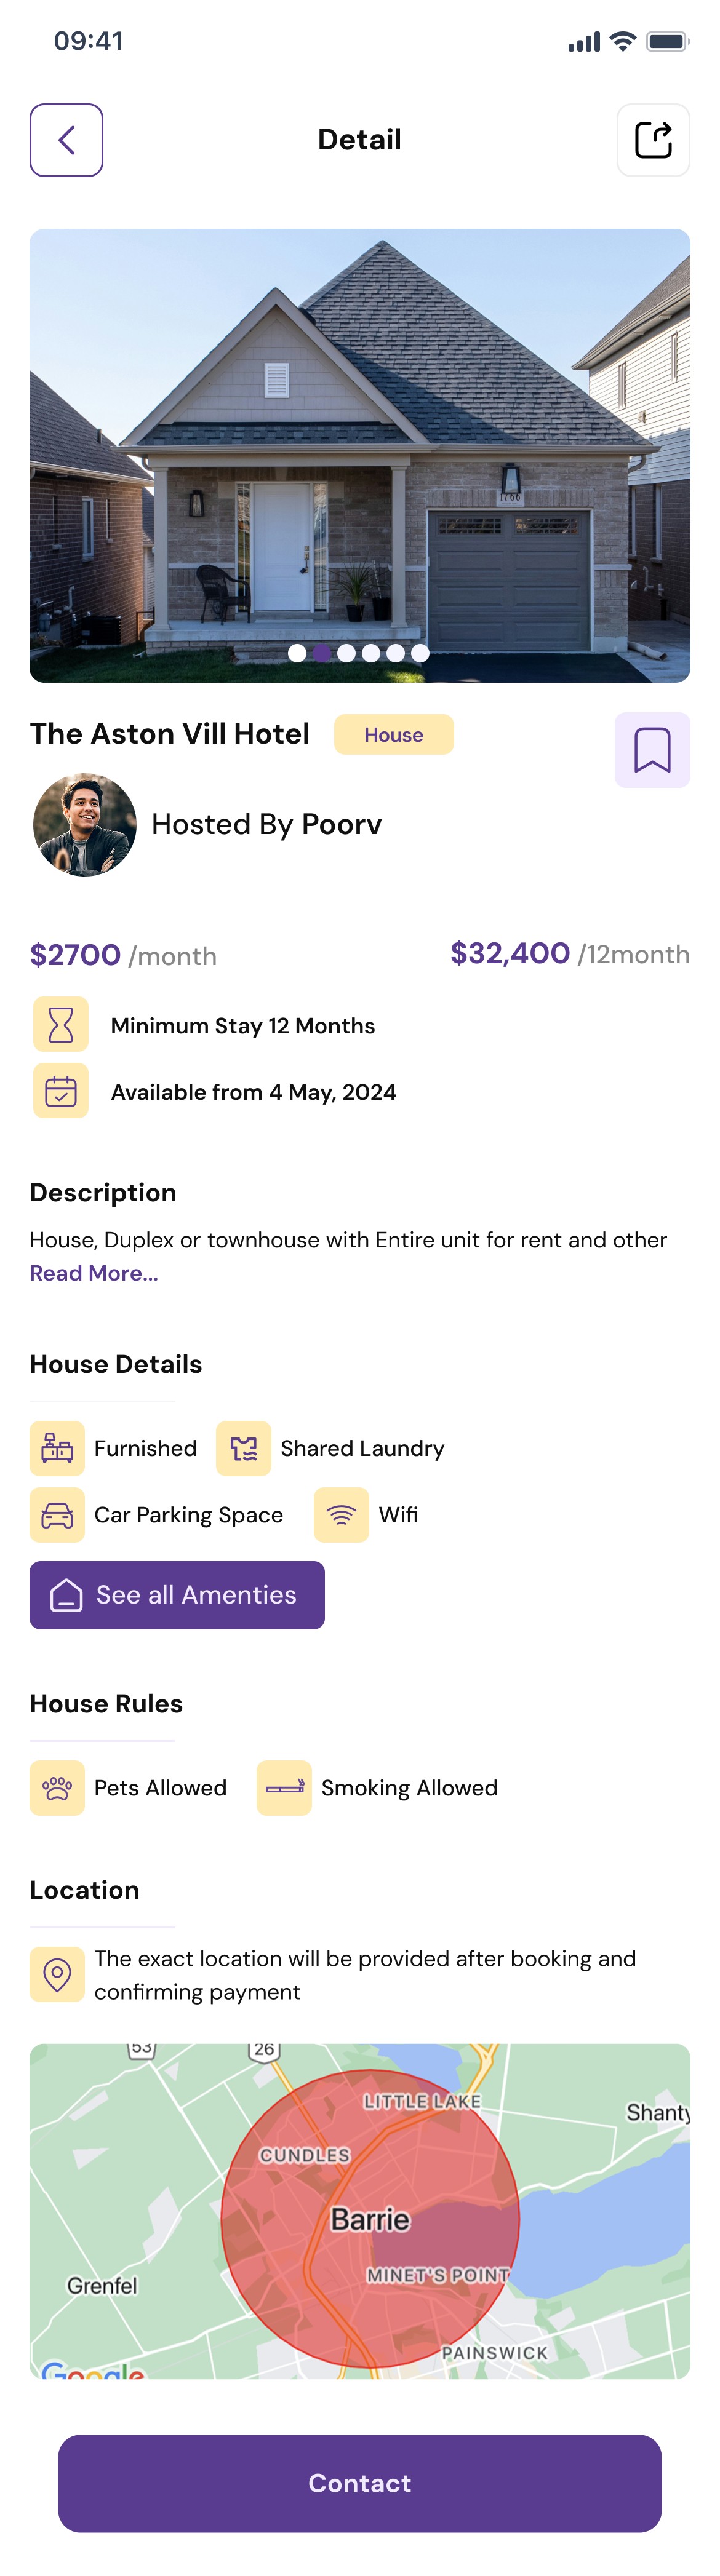Image resolution: width=720 pixels, height=2576 pixels.
Task: Tap the Contact button
Action: tap(360, 2484)
